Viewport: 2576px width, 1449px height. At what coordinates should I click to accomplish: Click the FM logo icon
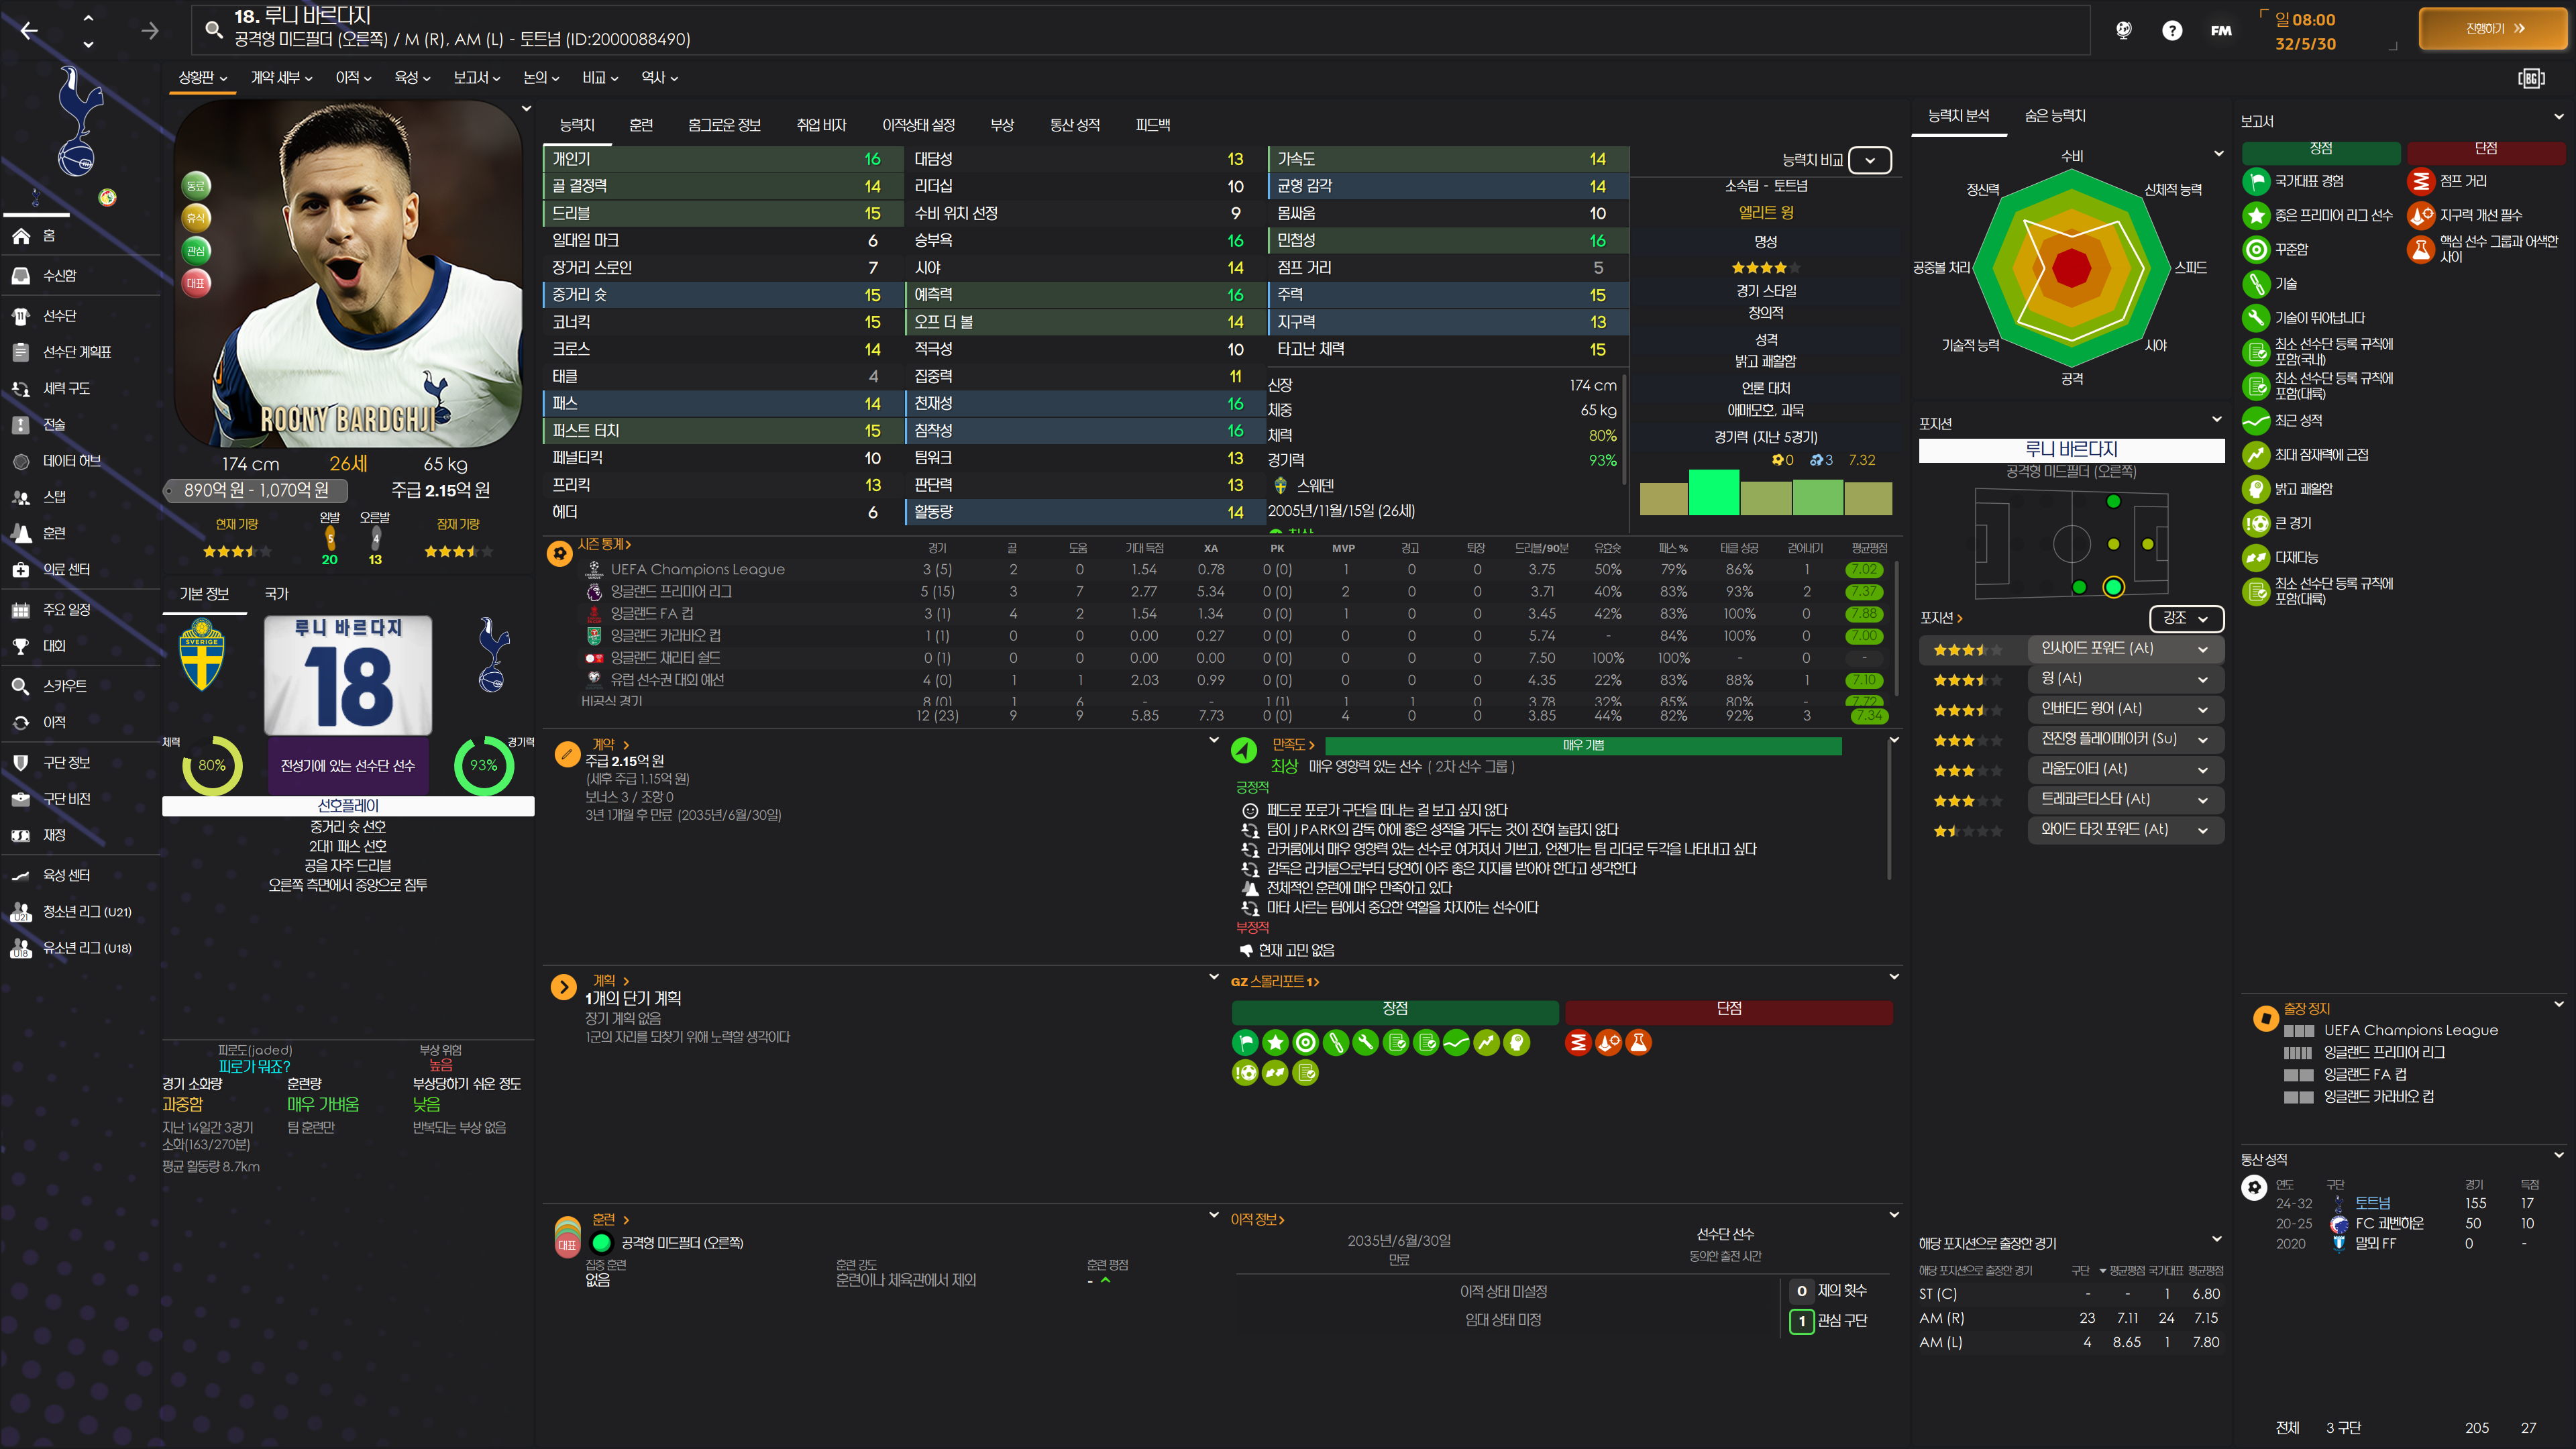tap(2220, 31)
